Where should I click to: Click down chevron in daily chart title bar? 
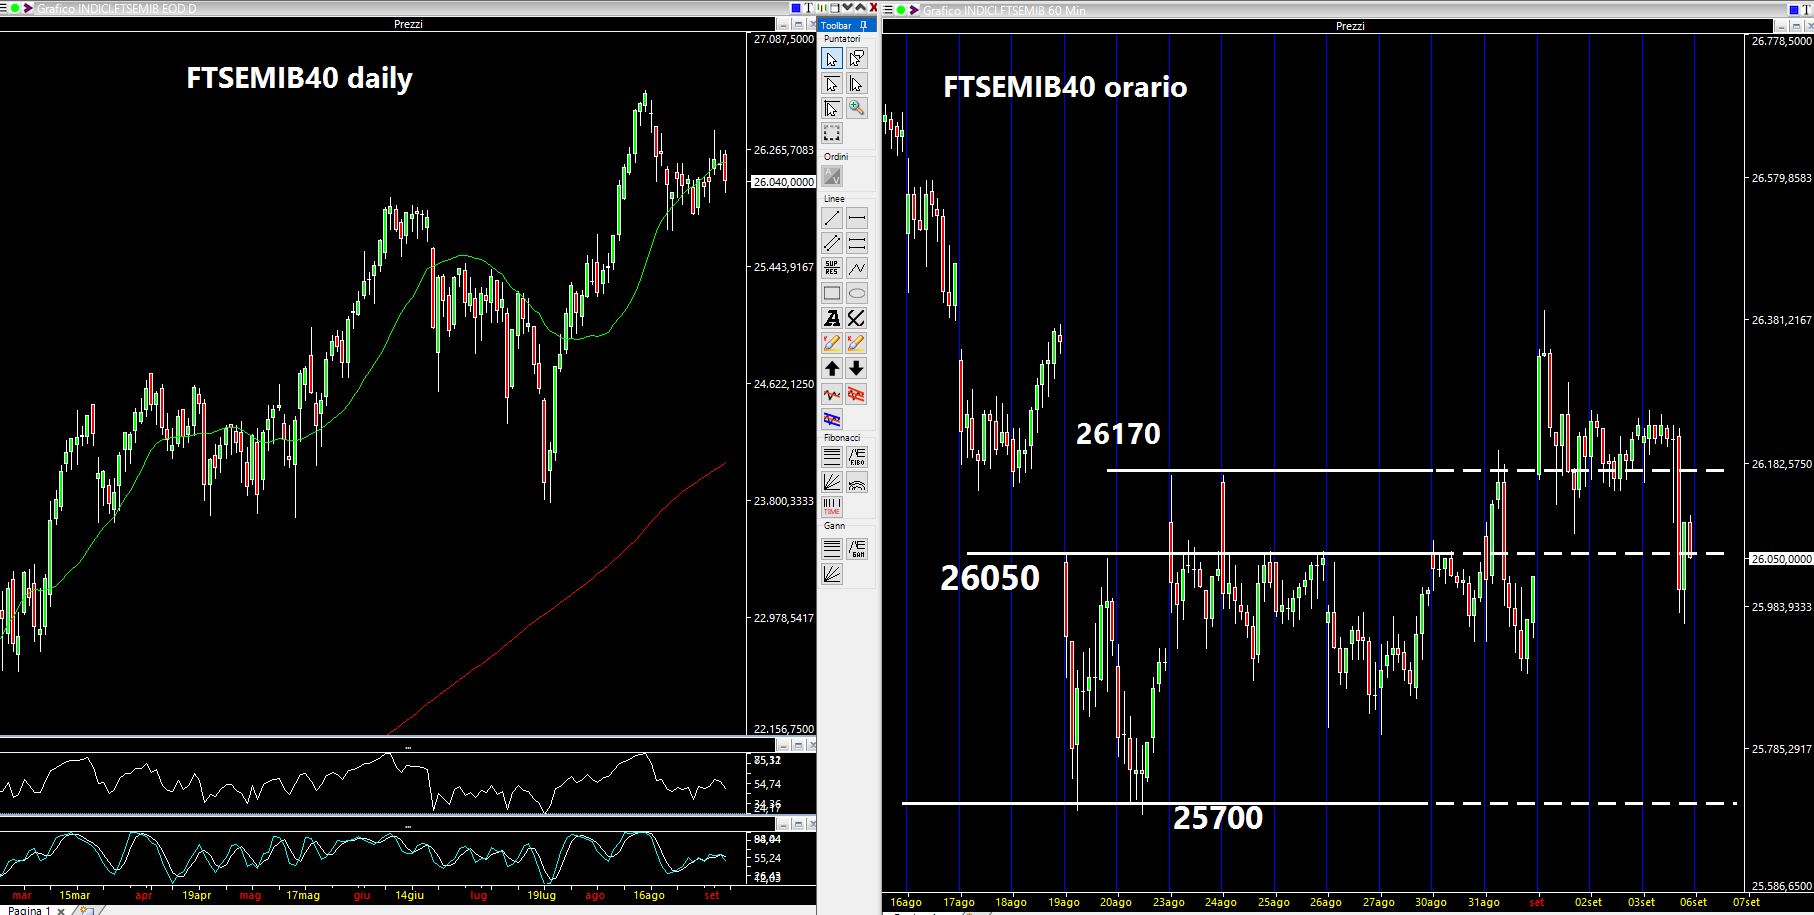point(848,8)
